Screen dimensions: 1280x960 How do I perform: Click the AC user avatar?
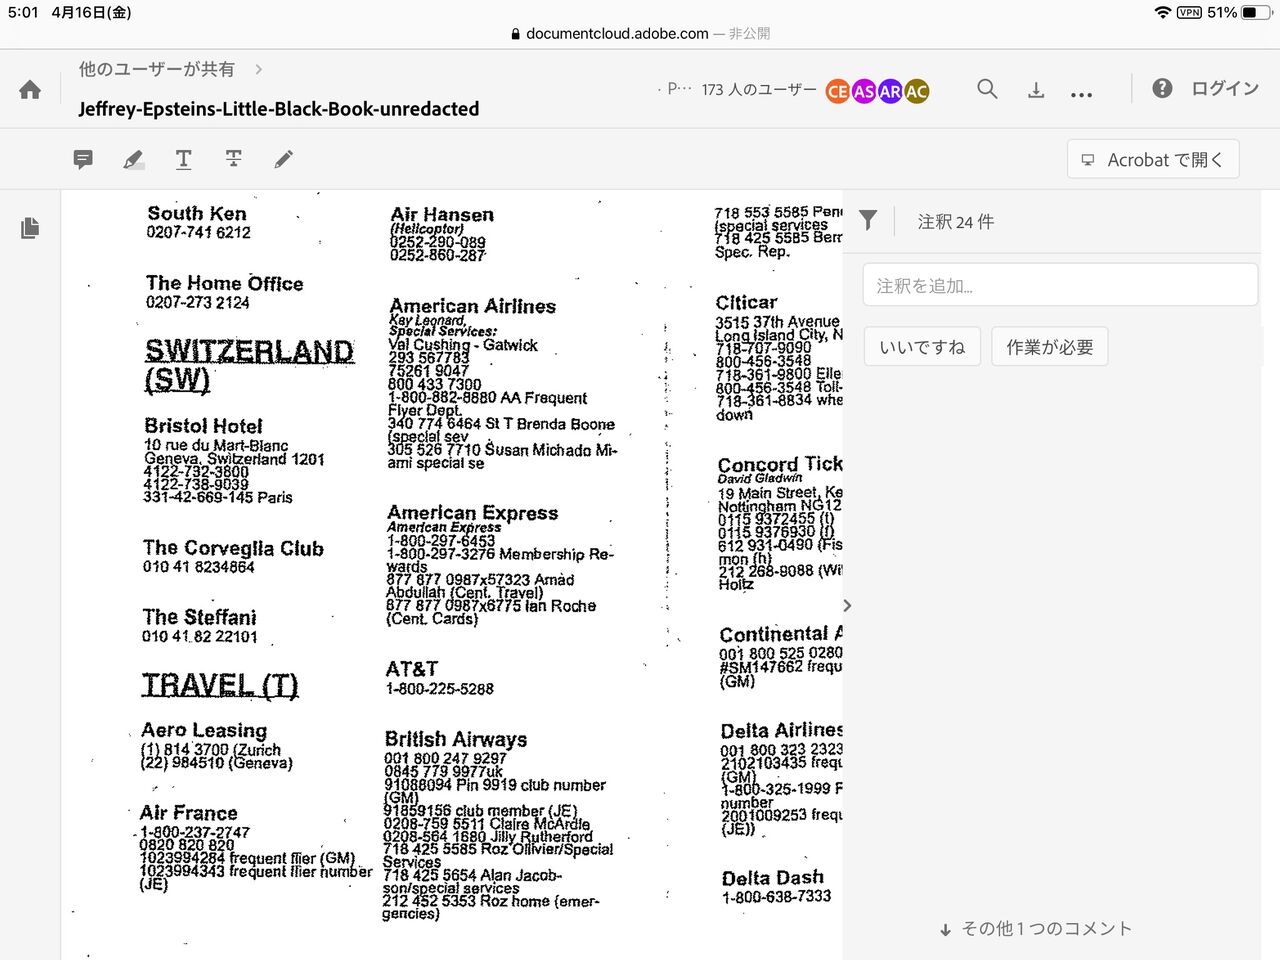(x=916, y=92)
